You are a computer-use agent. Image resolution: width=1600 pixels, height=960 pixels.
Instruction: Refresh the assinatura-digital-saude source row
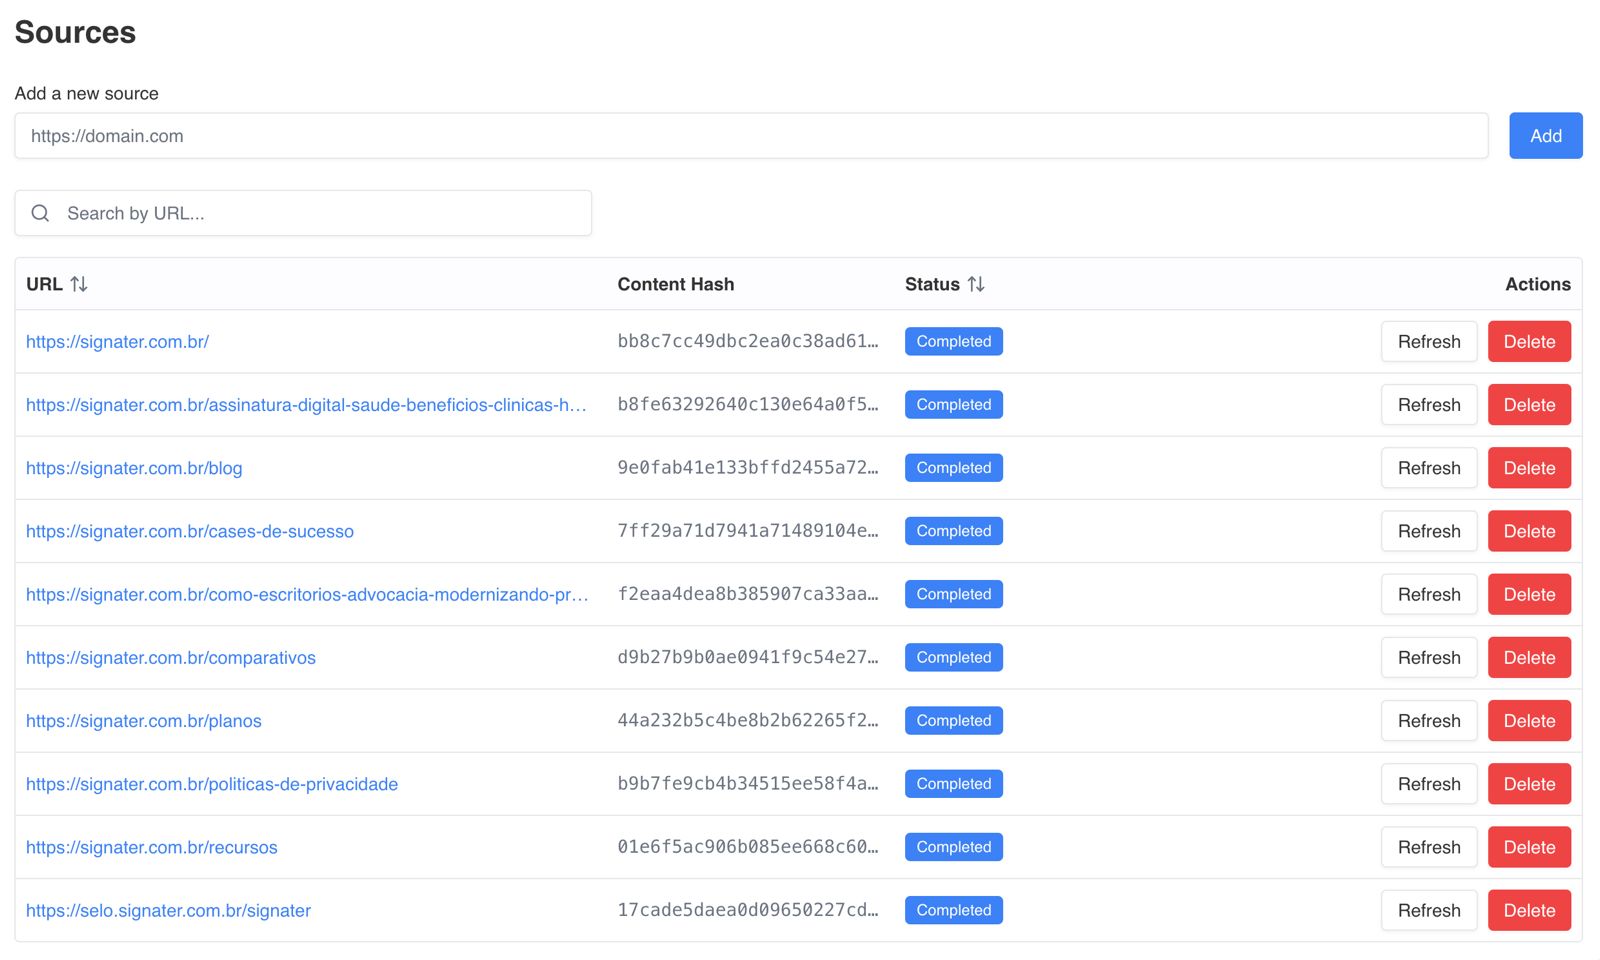1428,405
